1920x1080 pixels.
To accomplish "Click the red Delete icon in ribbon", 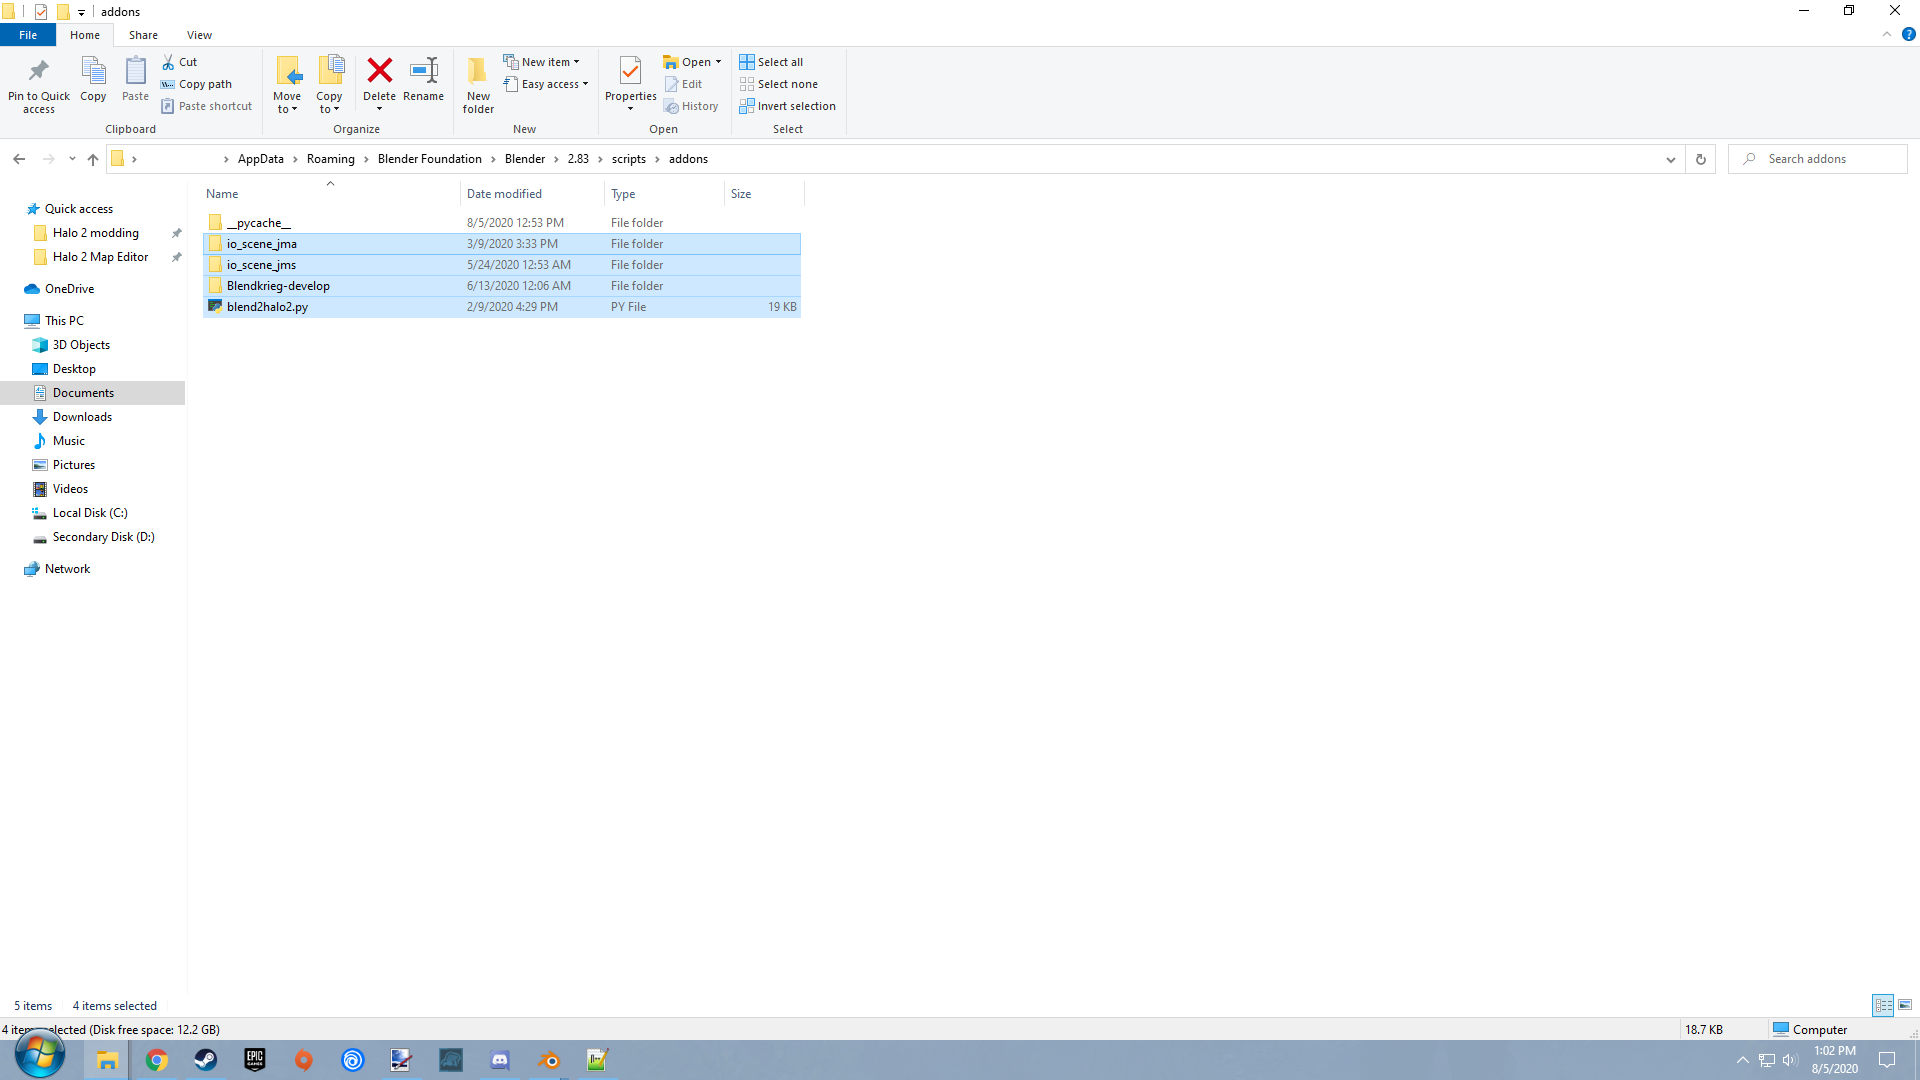I will point(379,71).
